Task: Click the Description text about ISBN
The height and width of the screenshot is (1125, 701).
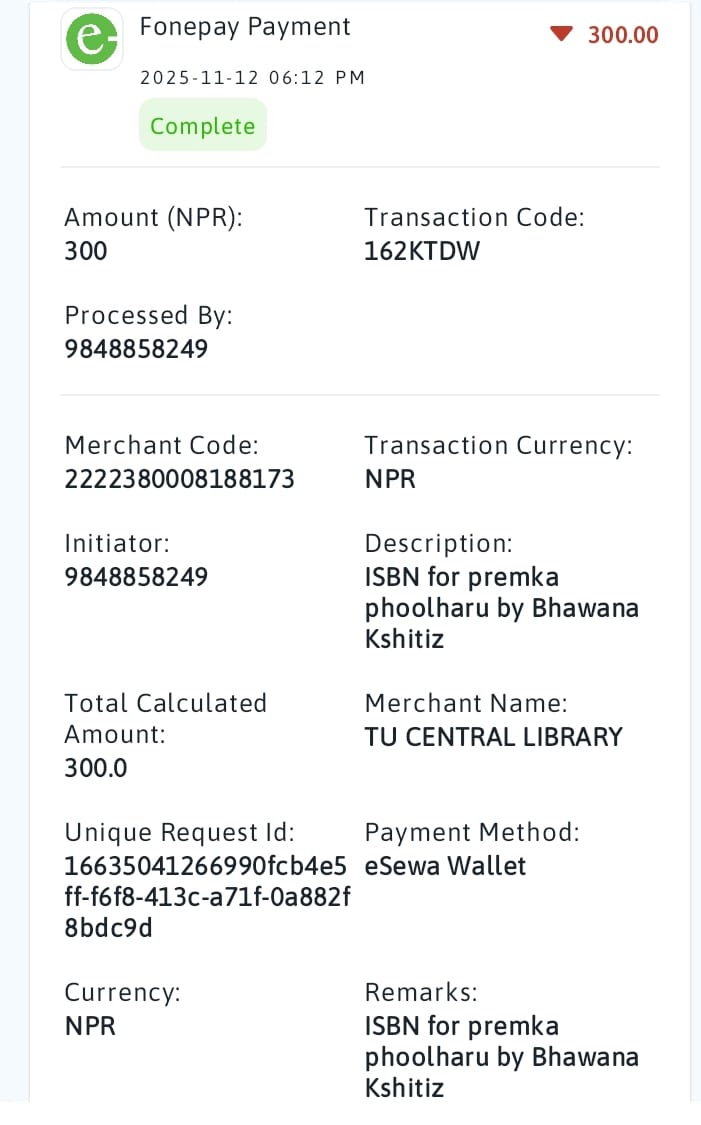Action: 500,607
